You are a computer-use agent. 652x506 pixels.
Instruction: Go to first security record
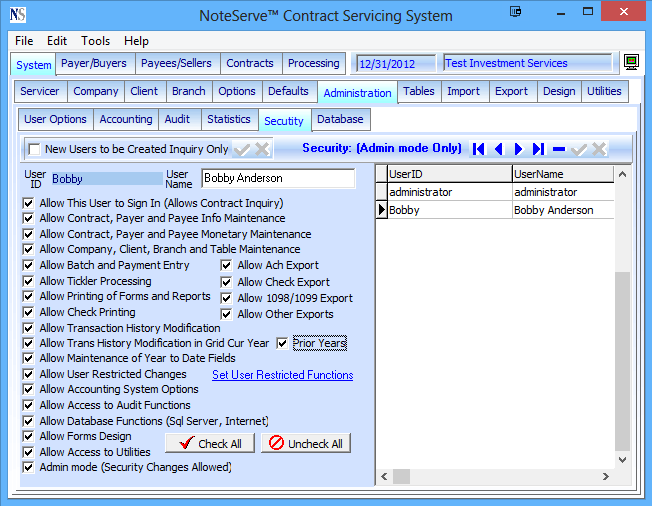479,149
